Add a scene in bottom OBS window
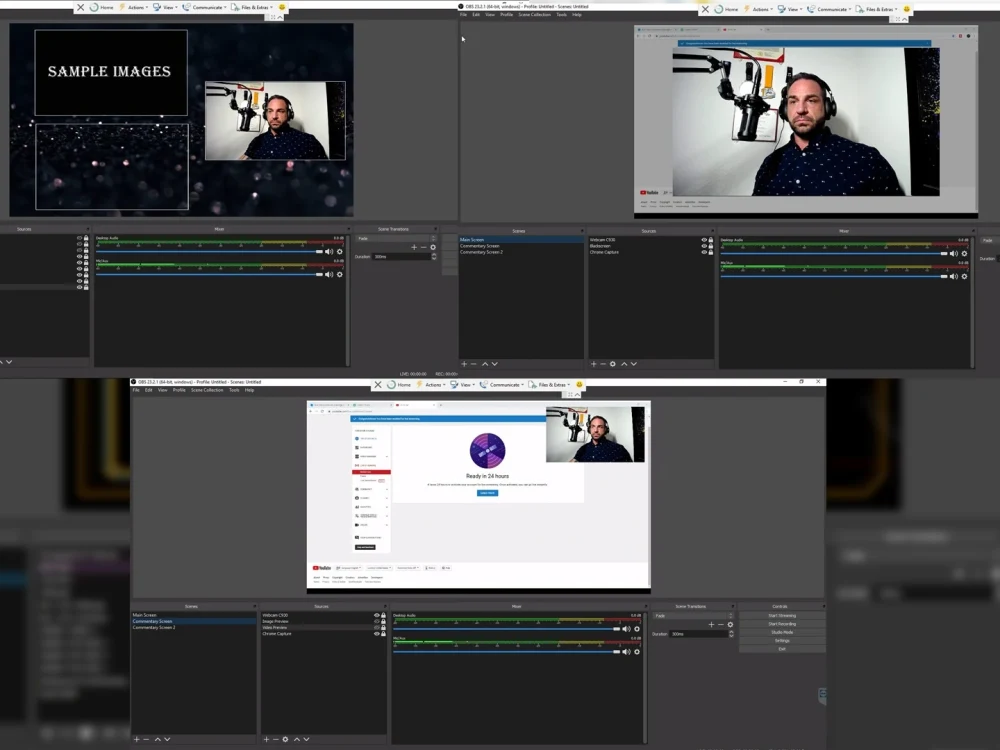The image size is (1000, 750). pyautogui.click(x=136, y=739)
